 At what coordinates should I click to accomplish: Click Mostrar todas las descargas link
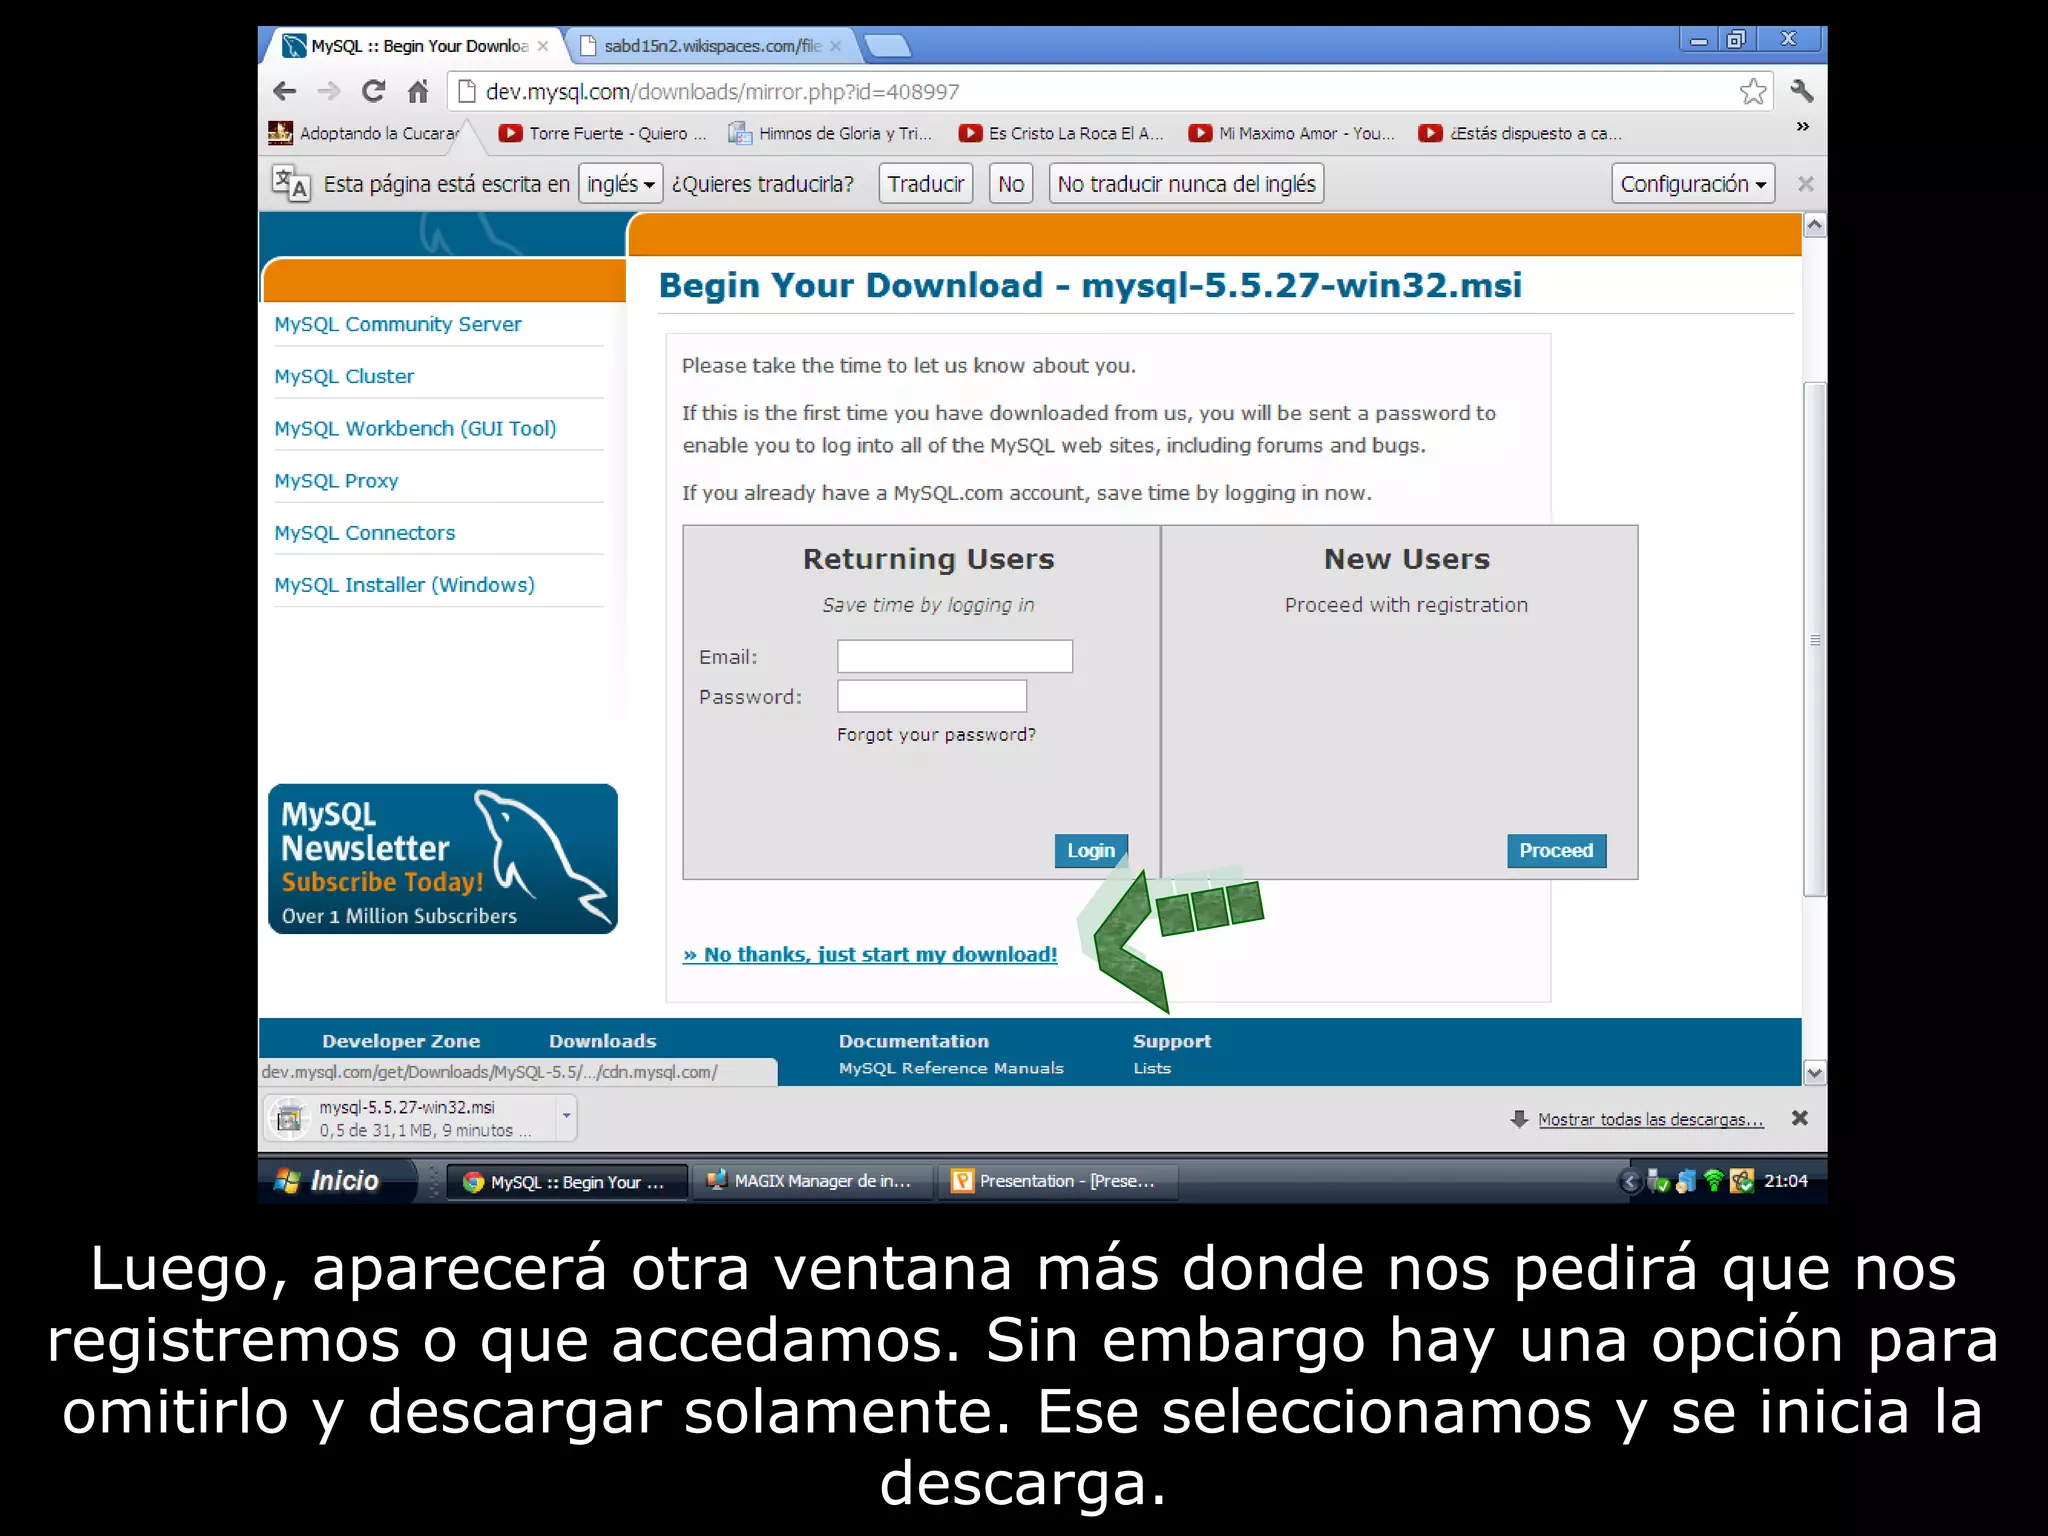click(1650, 1119)
